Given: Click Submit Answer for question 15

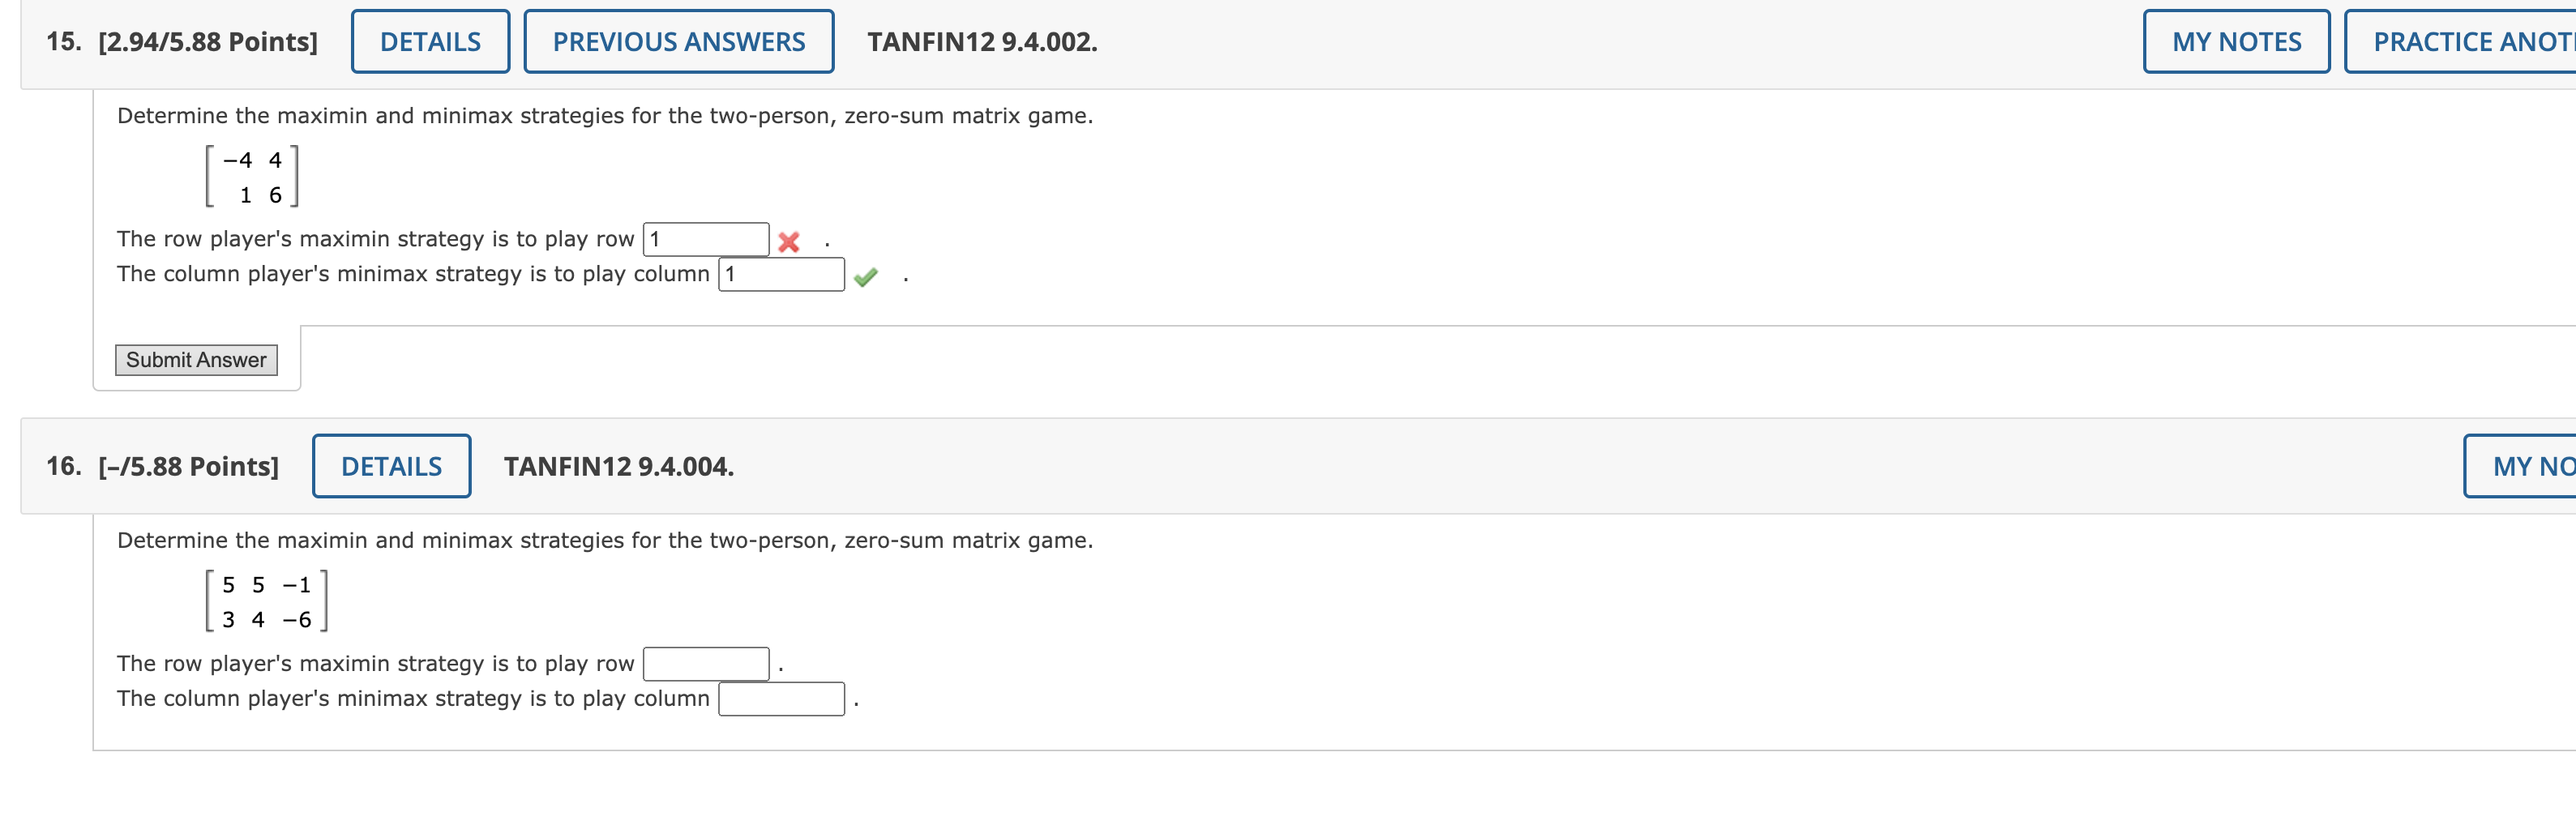Looking at the screenshot, I should (x=196, y=360).
